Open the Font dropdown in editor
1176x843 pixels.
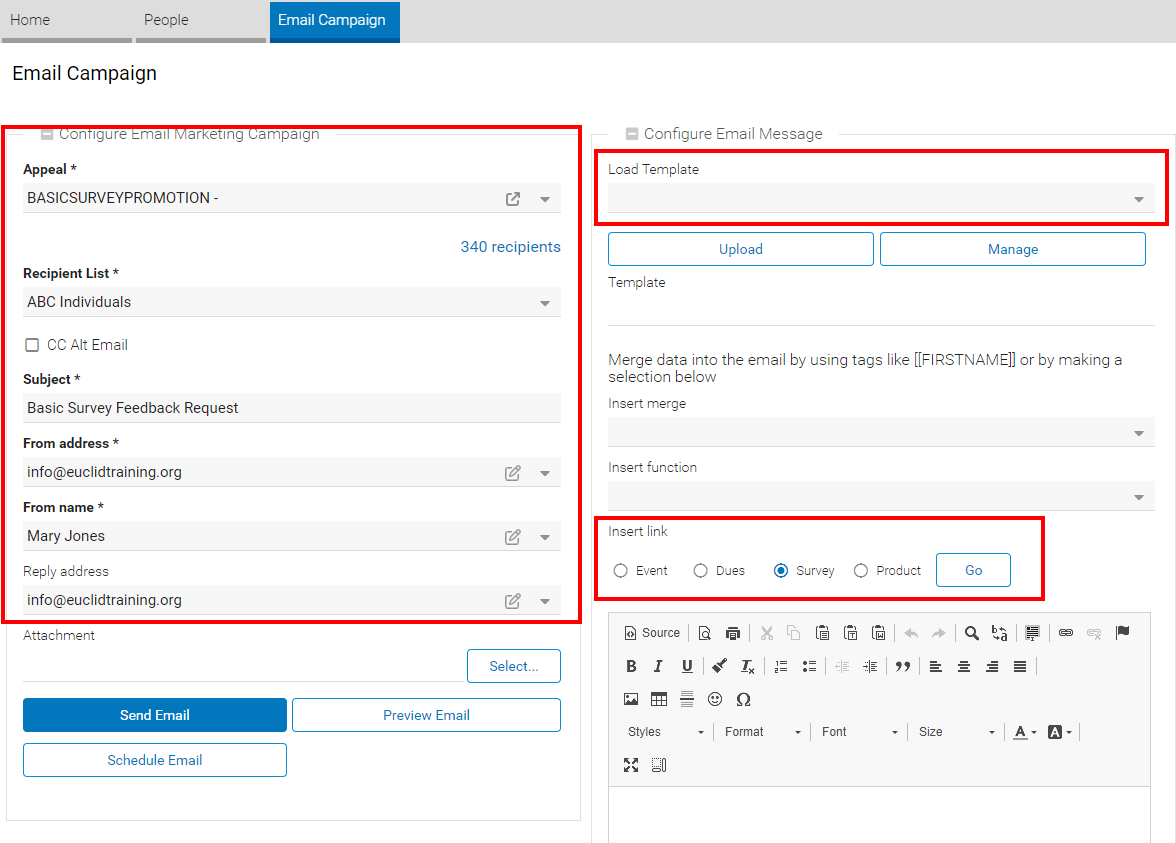[x=859, y=732]
